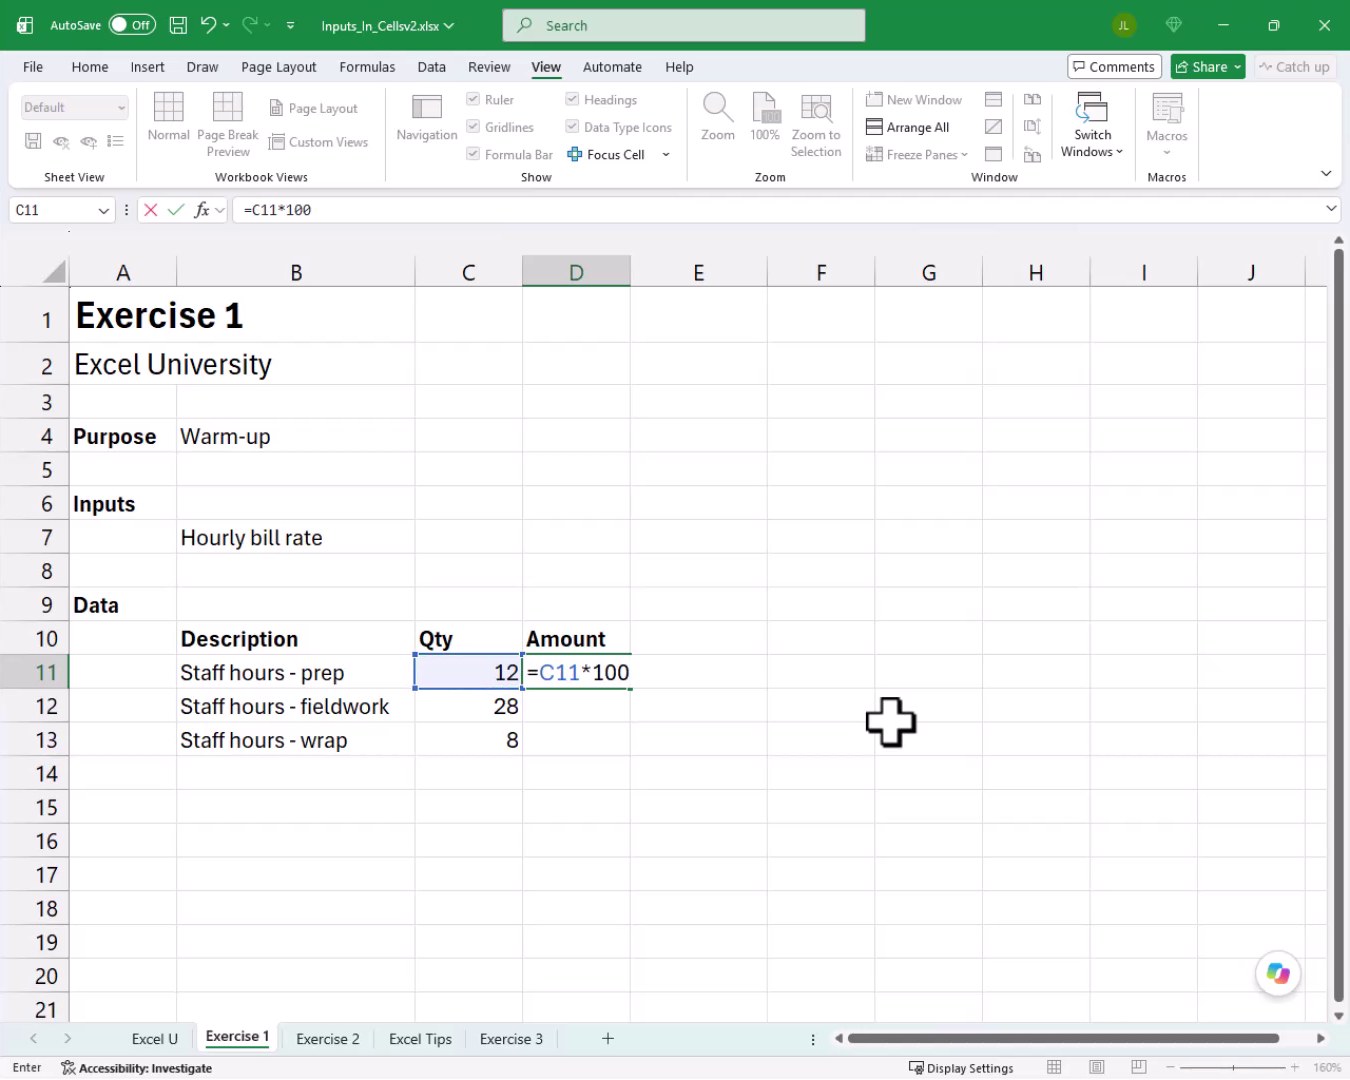Click Display Settings in status bar
This screenshot has height=1080, width=1350.
tap(961, 1068)
